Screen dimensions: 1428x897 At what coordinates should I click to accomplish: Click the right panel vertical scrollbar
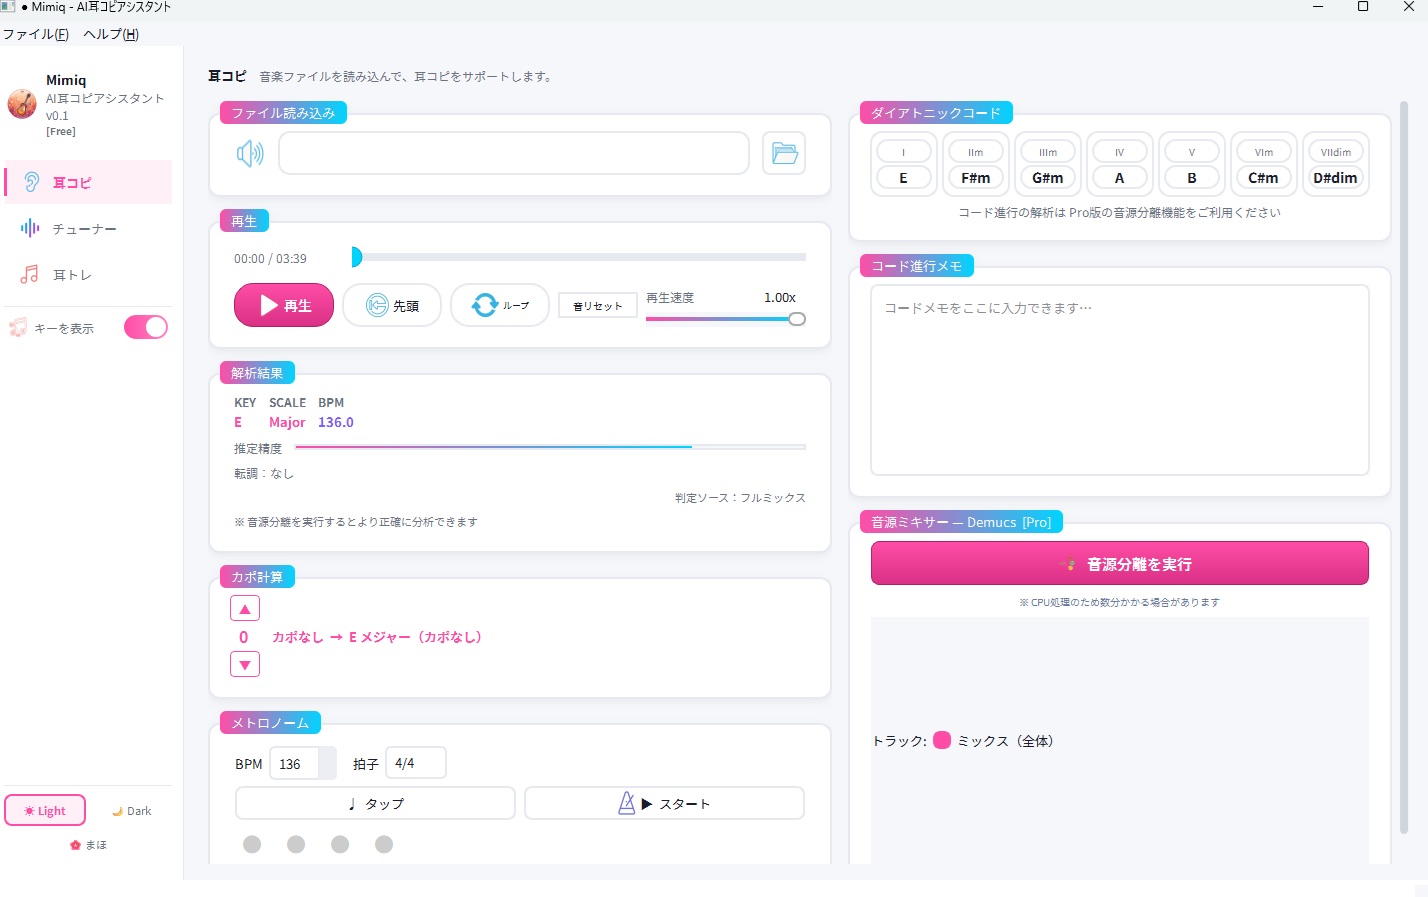tap(1404, 467)
